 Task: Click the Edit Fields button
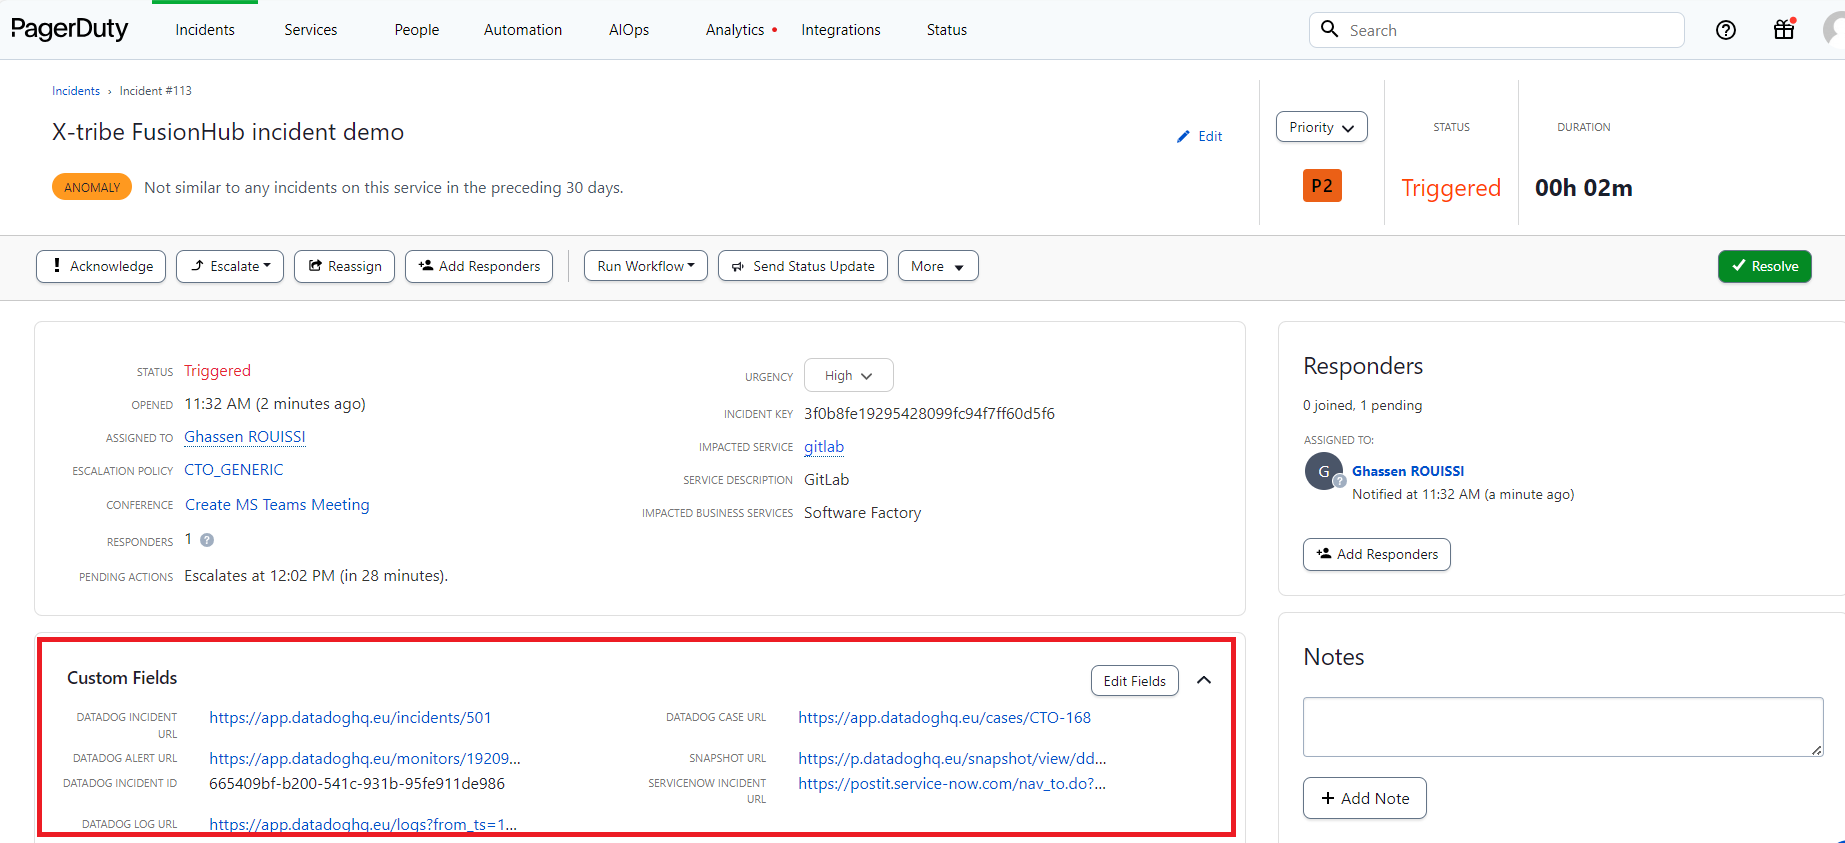tap(1134, 681)
